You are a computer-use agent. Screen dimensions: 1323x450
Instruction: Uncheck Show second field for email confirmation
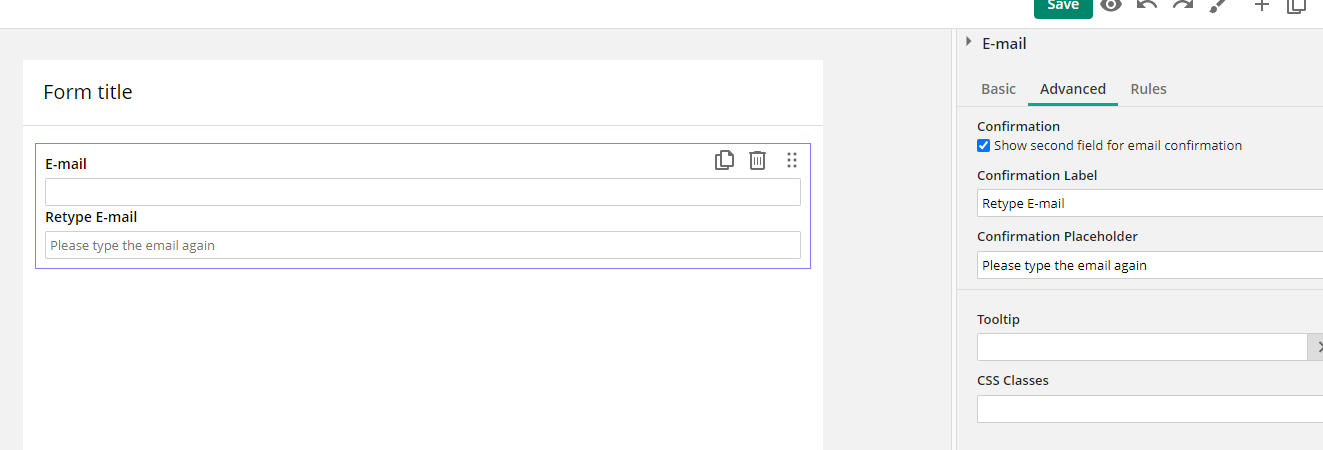[983, 146]
